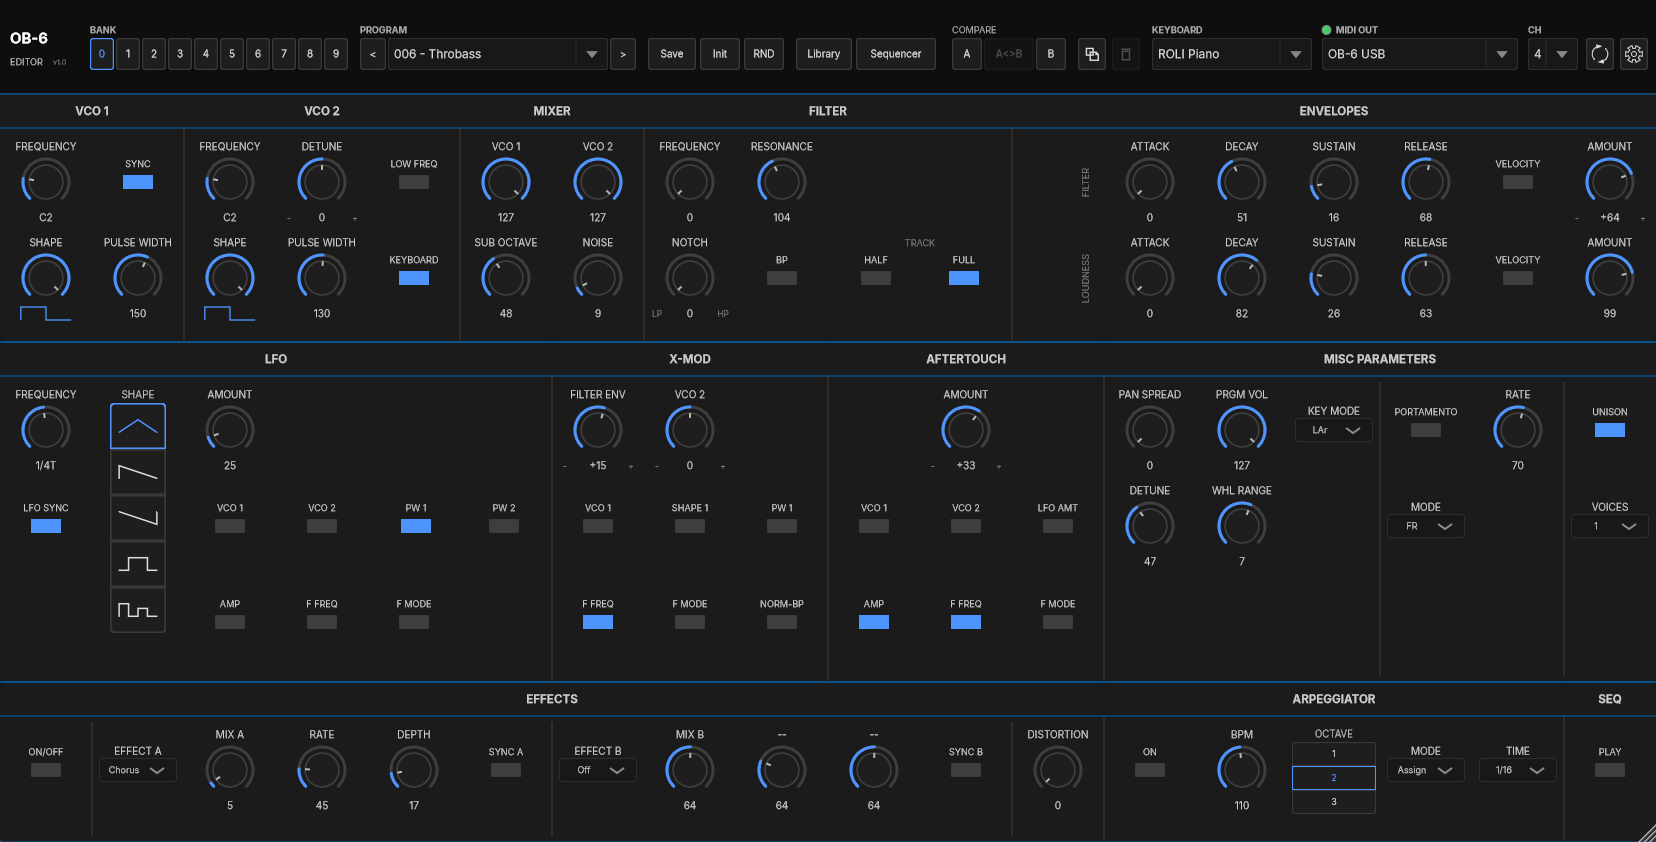This screenshot has height=842, width=1656.
Task: Turn off UNISON mode
Action: click(x=1610, y=430)
